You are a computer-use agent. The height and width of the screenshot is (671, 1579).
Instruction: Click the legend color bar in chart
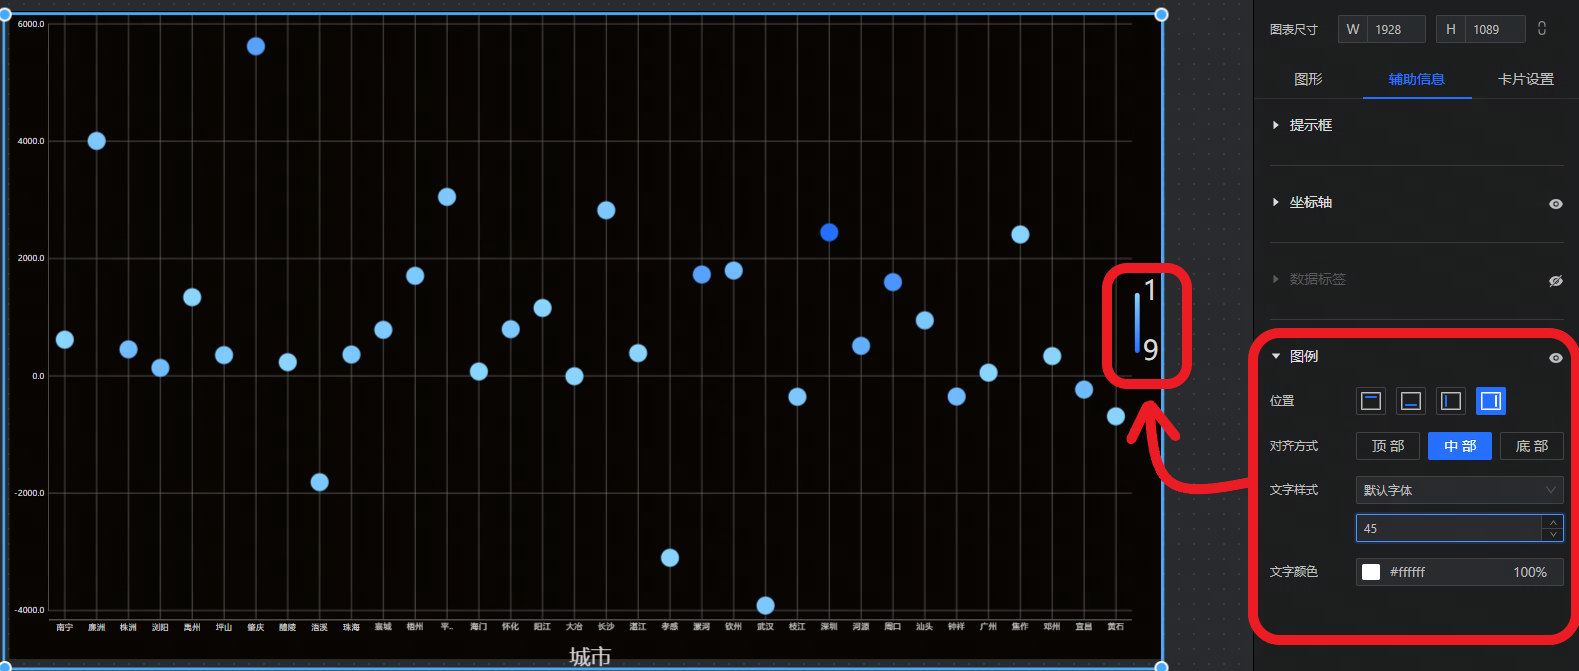point(1137,322)
